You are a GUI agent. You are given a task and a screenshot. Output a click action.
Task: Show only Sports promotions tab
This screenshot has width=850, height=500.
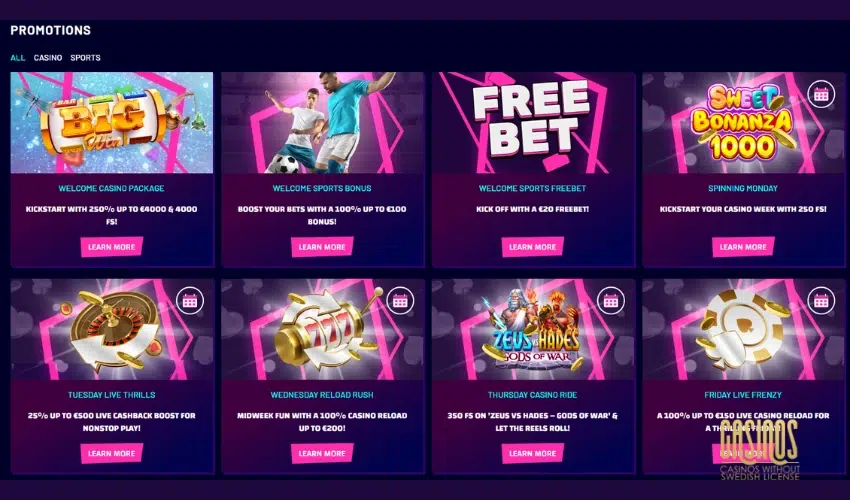85,57
